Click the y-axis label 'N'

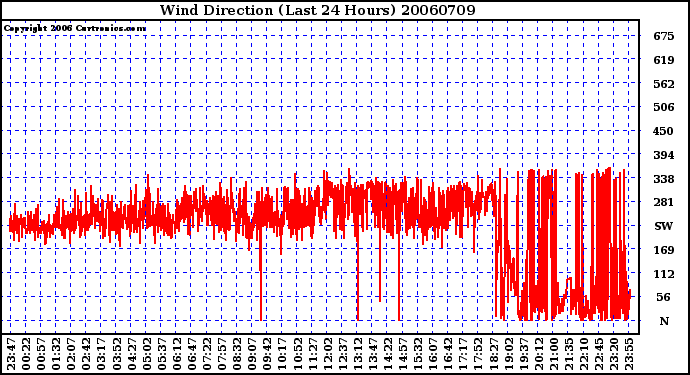tap(664, 321)
